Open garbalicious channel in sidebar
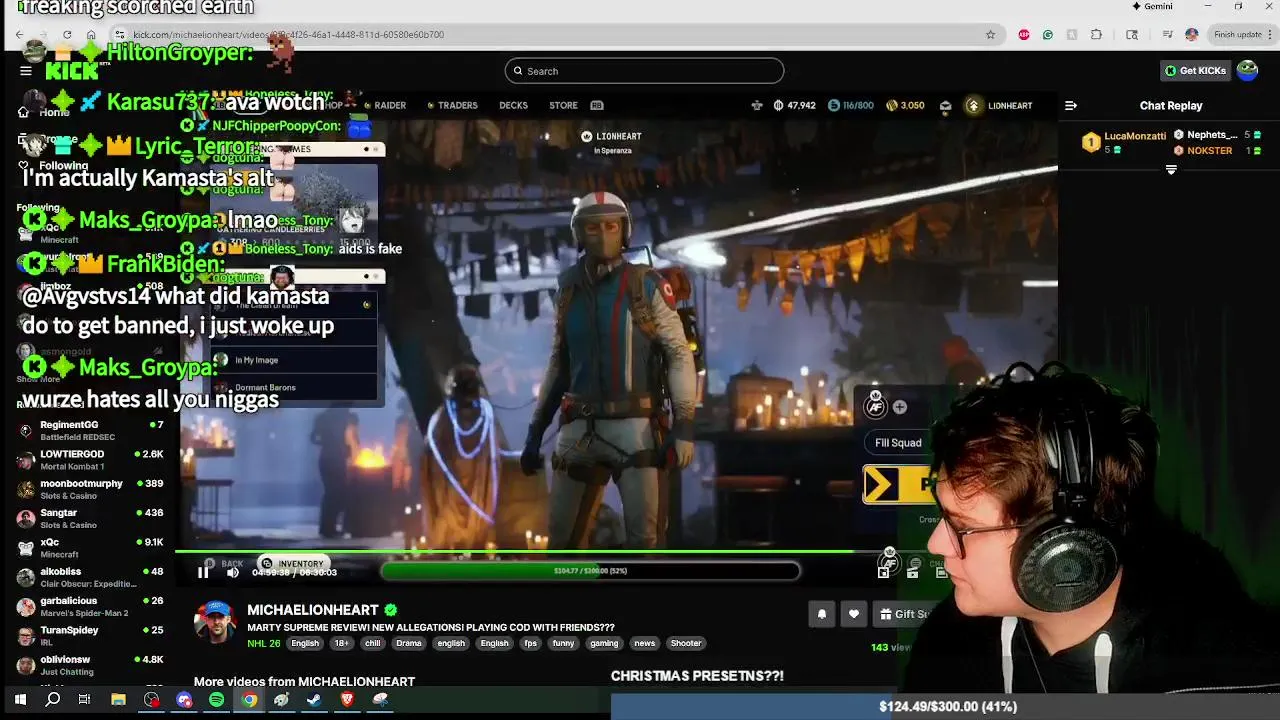Viewport: 1280px width, 720px height. 90,606
